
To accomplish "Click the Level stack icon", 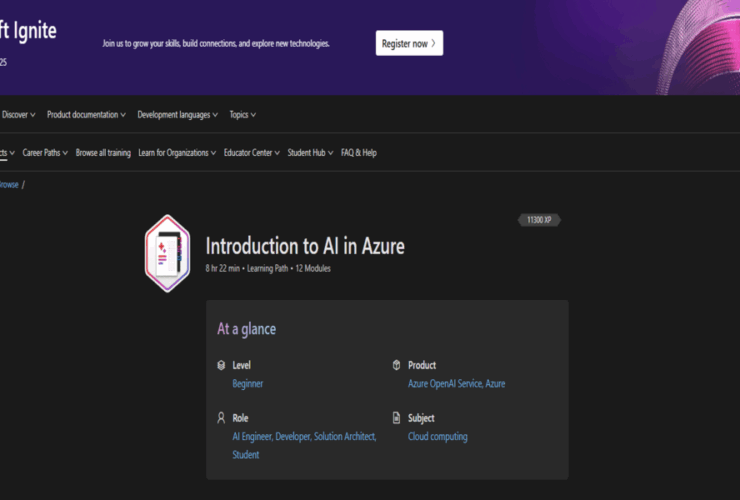I will [221, 365].
